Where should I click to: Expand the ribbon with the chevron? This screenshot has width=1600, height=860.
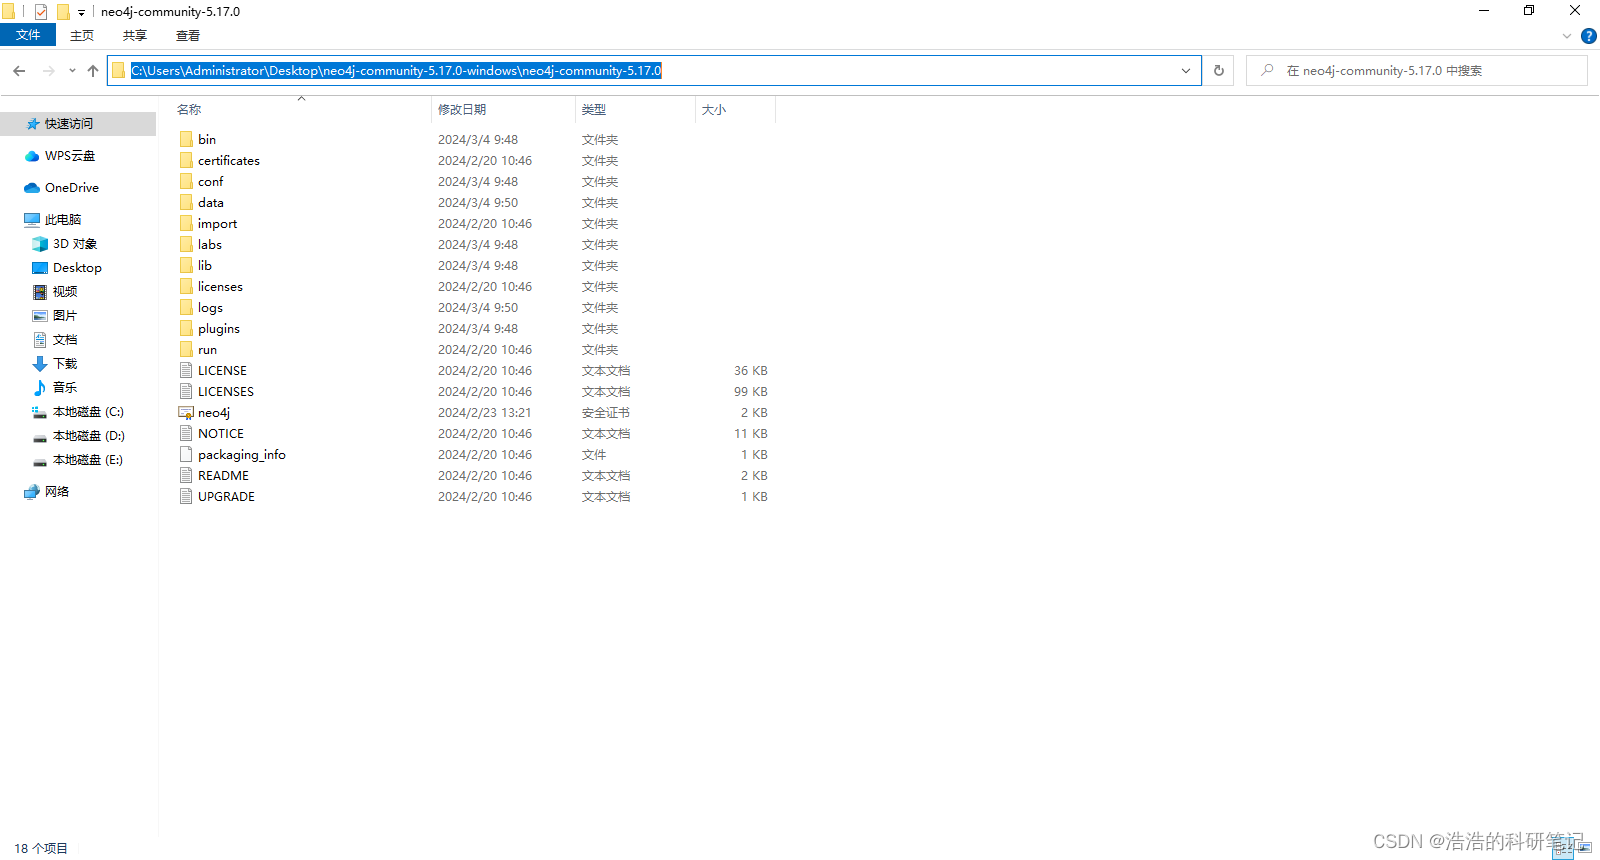pos(1567,36)
